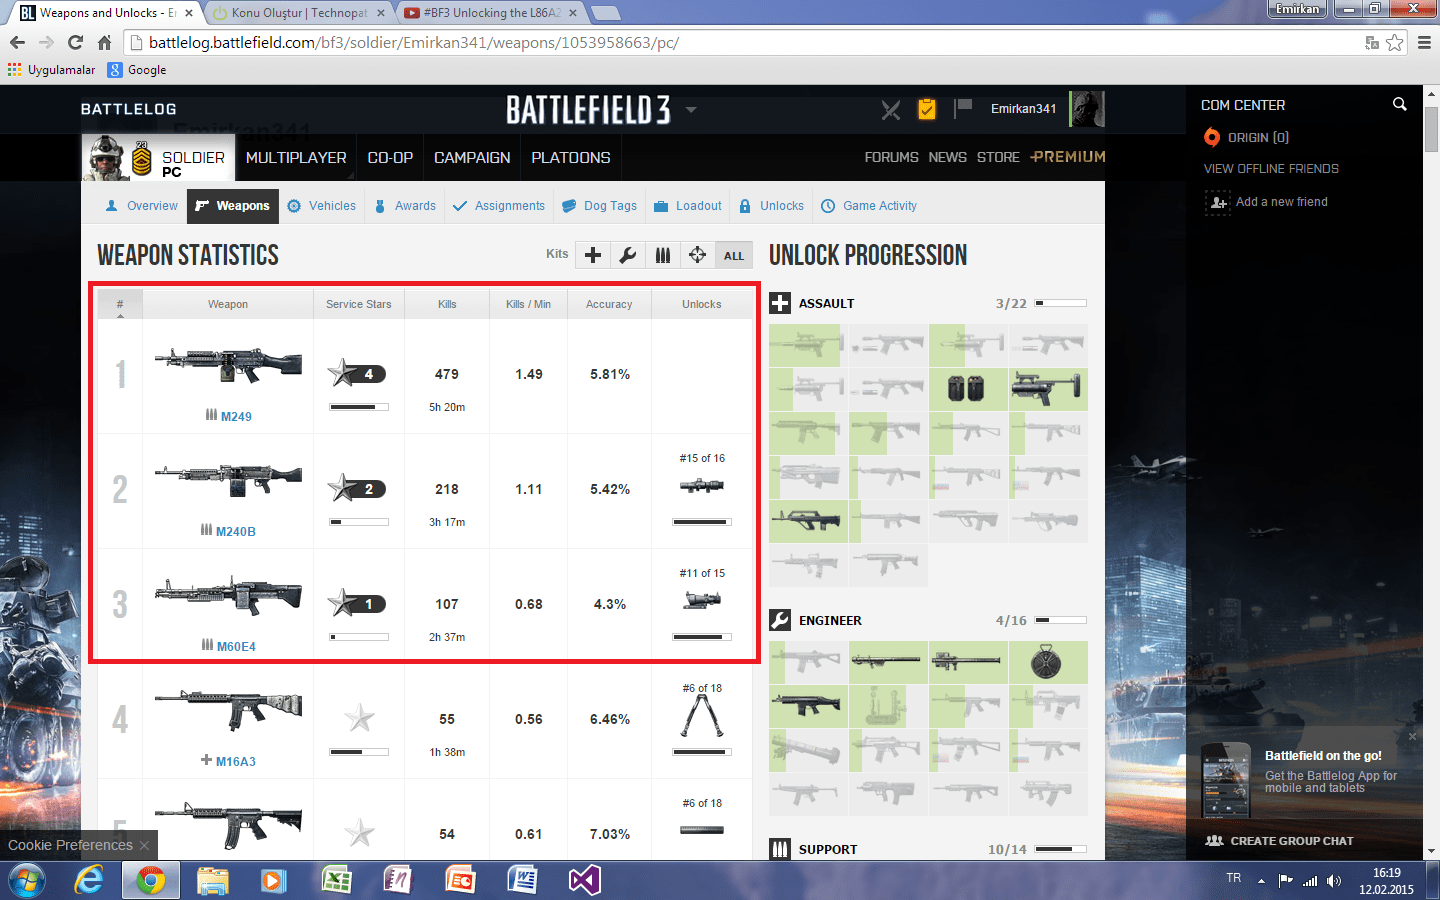
Task: Click the M249 service star badge
Action: 357,374
